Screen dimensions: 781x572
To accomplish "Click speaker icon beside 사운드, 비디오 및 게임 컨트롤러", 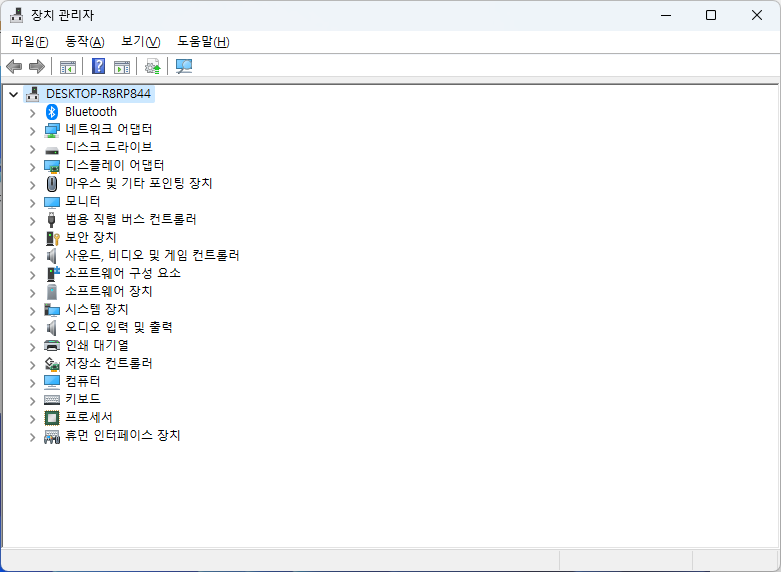I will [x=51, y=256].
